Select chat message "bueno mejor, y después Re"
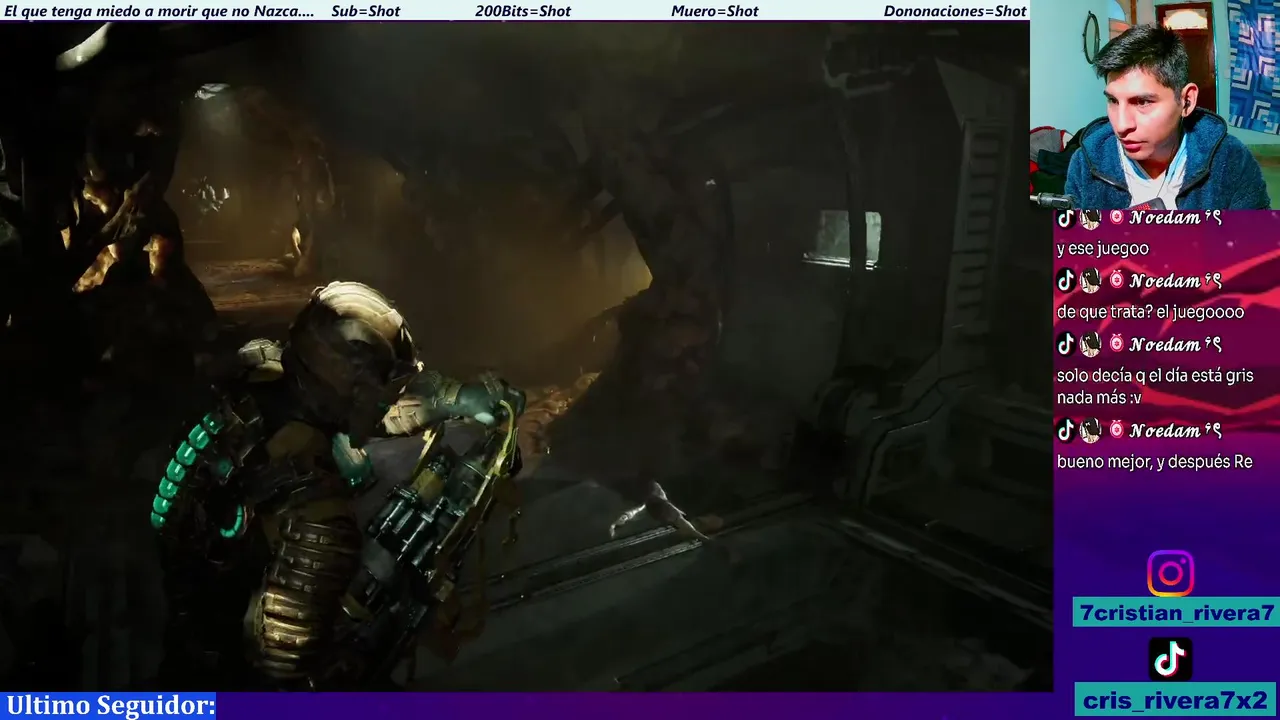1280x720 pixels. [x=1155, y=462]
